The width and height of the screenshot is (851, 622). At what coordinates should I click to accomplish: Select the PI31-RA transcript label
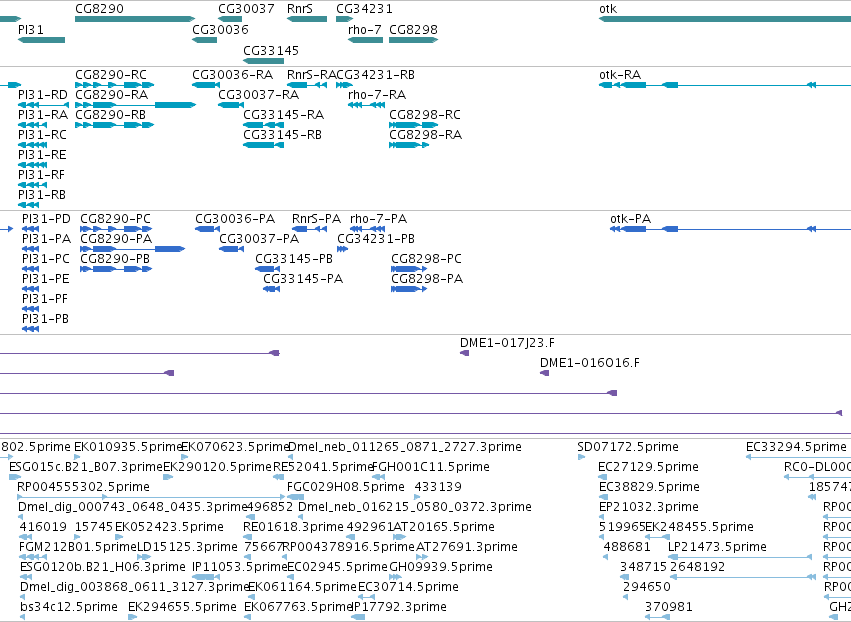pyautogui.click(x=43, y=115)
